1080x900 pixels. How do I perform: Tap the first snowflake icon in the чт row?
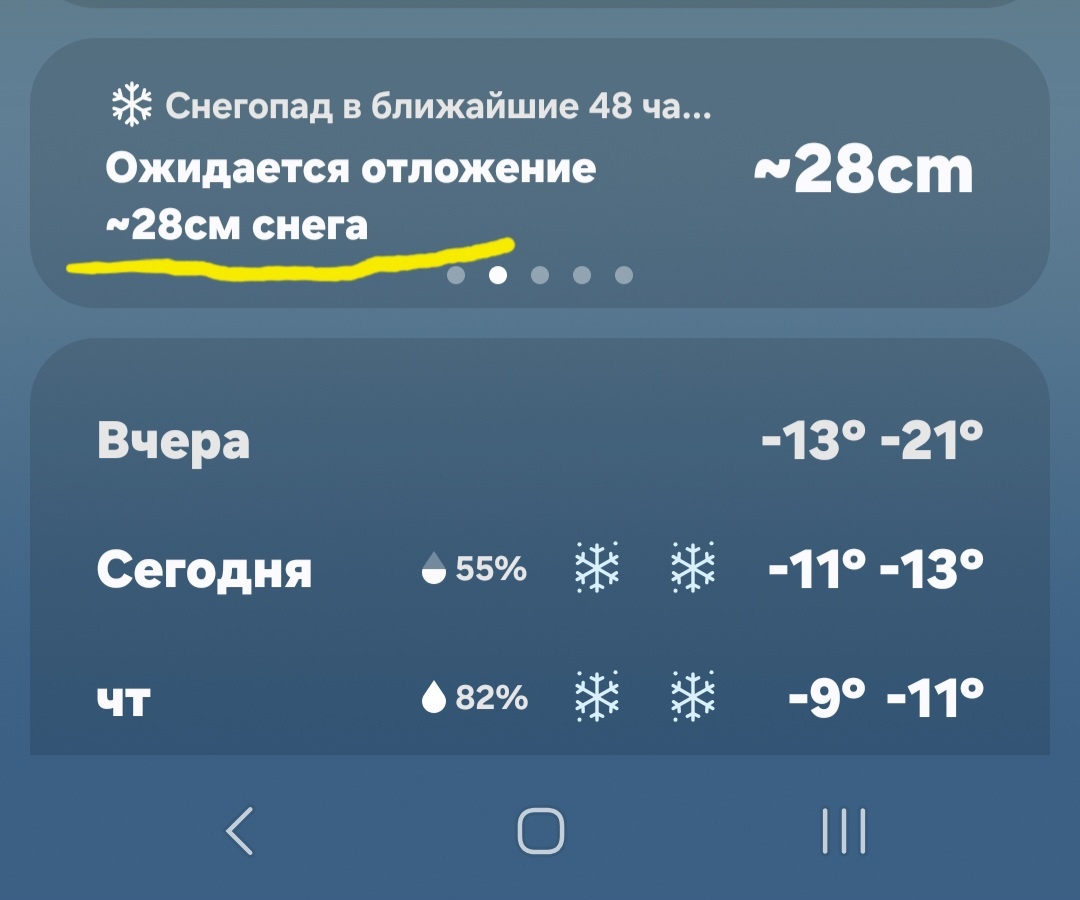pyautogui.click(x=597, y=695)
